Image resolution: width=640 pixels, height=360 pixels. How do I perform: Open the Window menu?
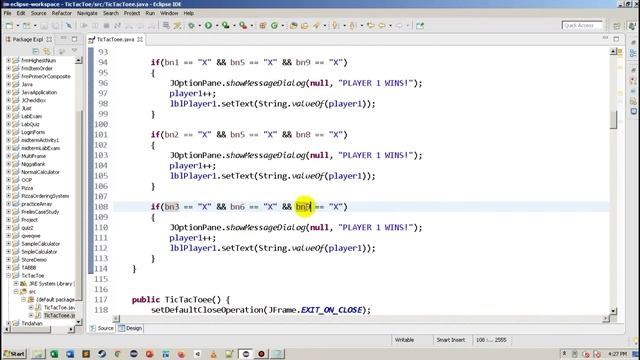[x=169, y=13]
